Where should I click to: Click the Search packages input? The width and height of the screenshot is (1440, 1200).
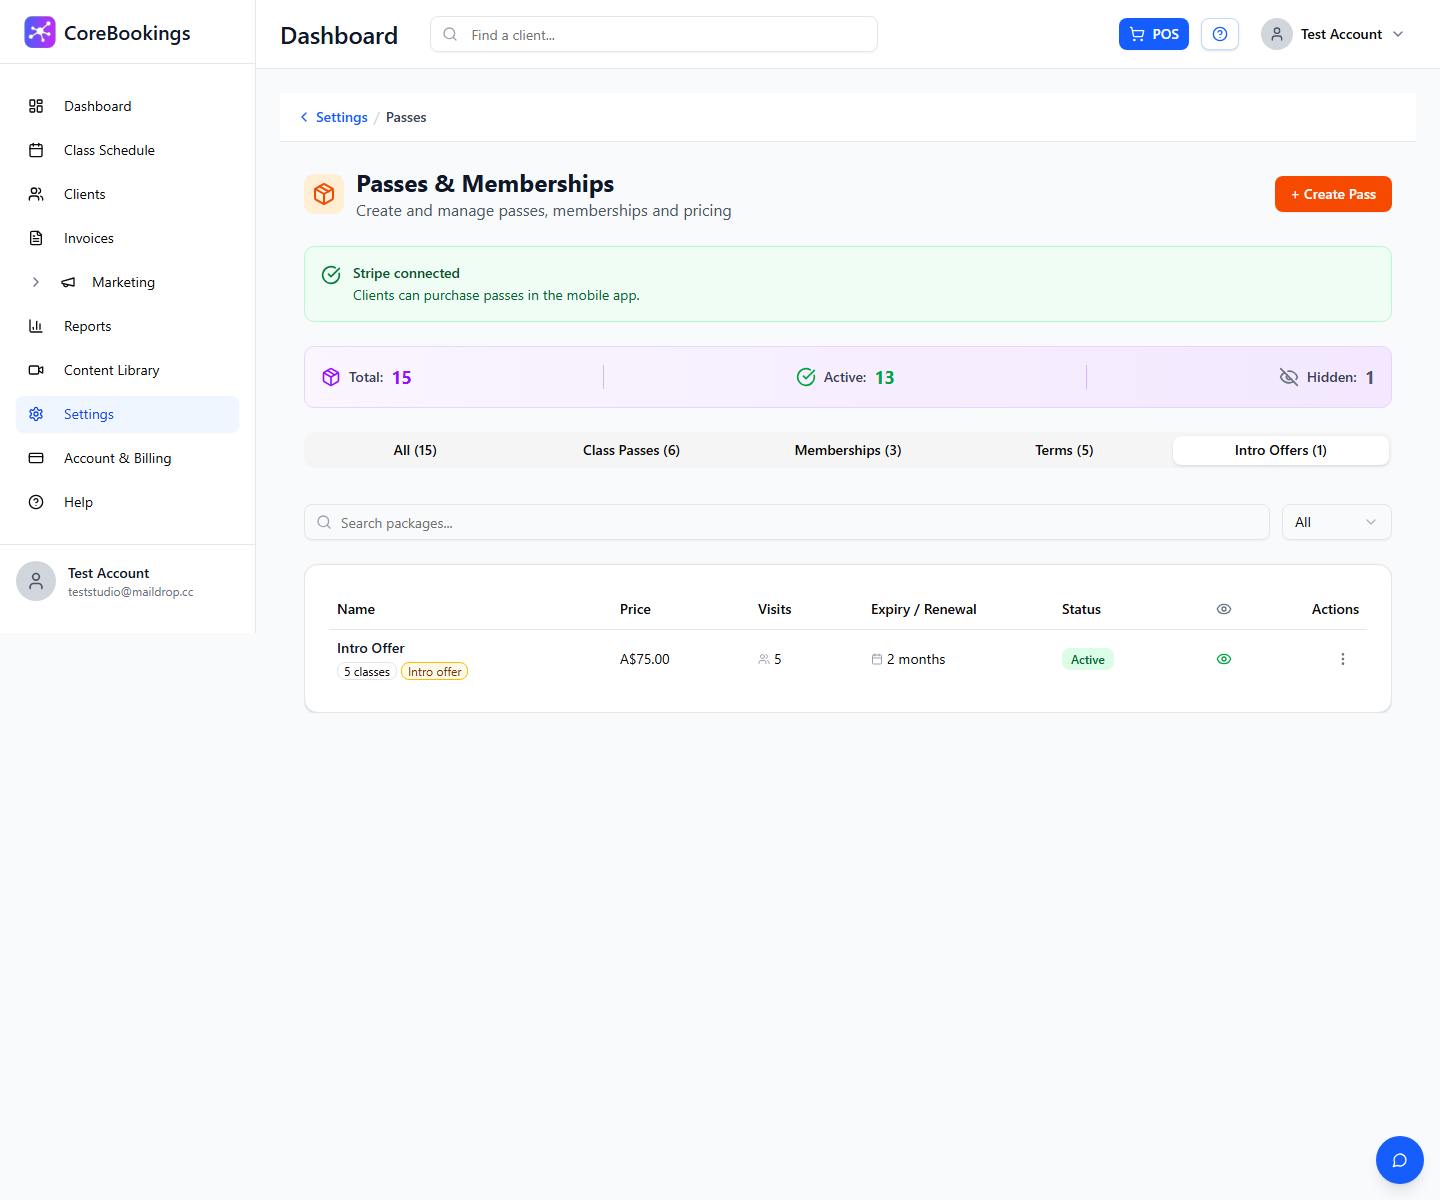(x=787, y=522)
